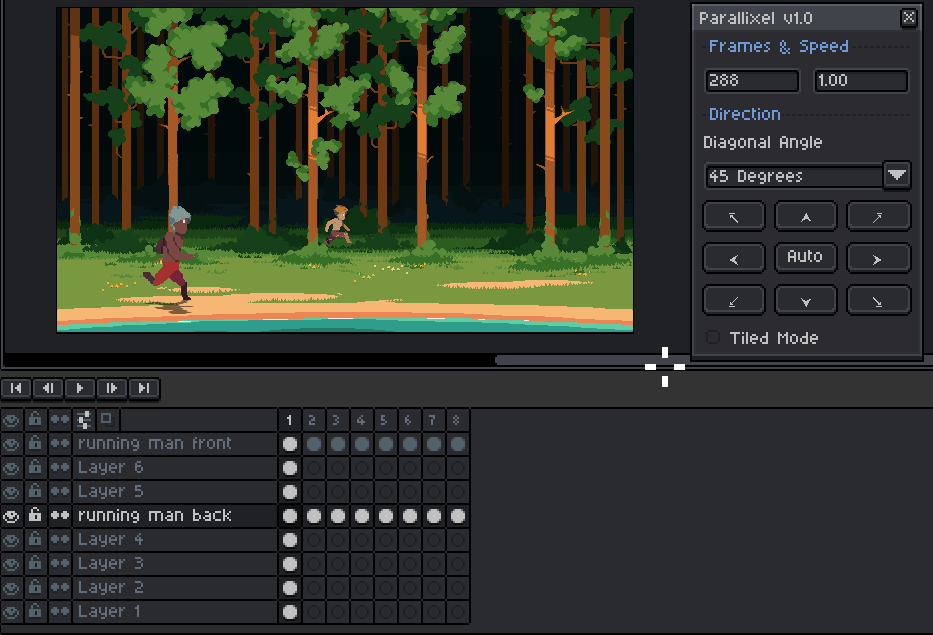Open timeline settings icon in header
Screen dimensions: 933x635
84,420
